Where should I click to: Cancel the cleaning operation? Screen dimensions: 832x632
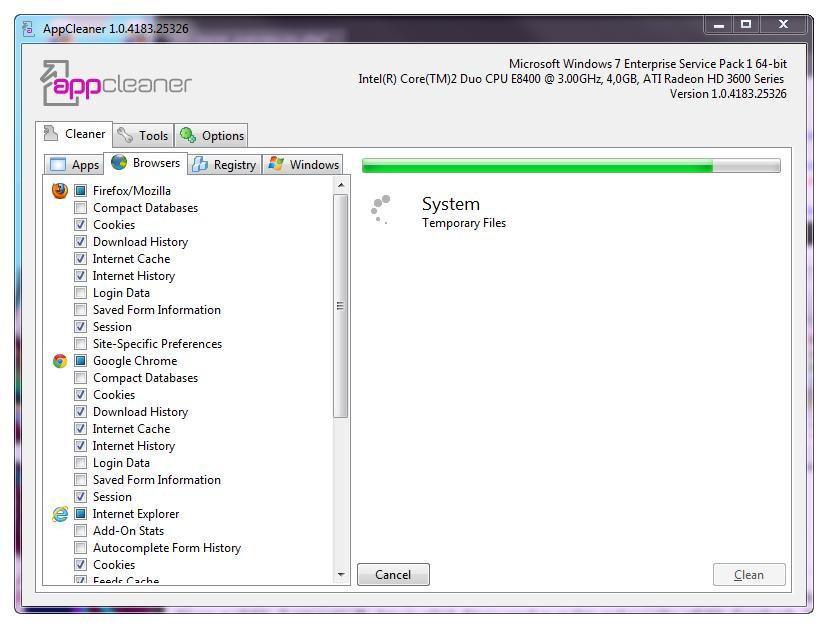[x=393, y=575]
